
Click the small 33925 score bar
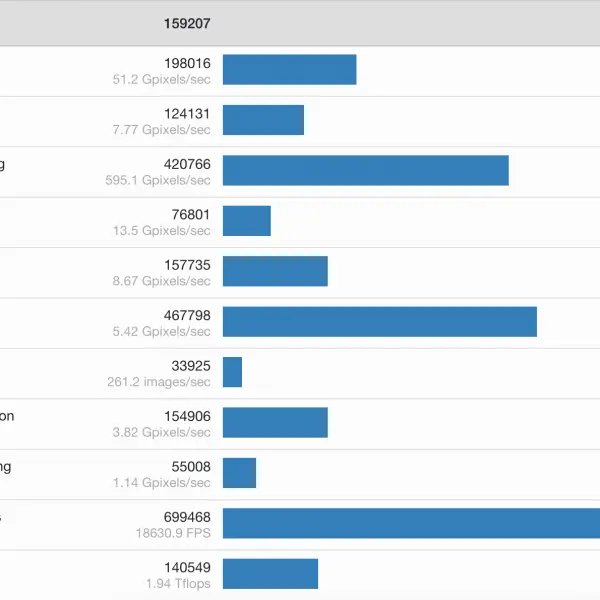[x=233, y=372]
